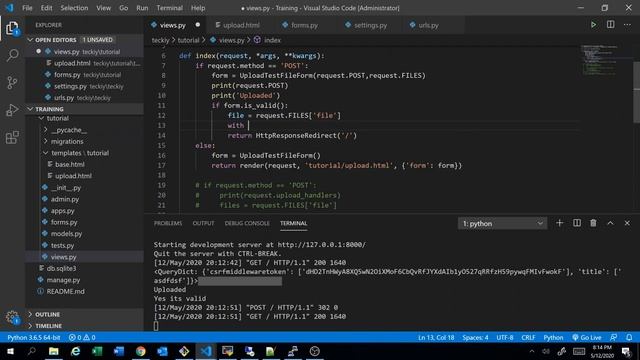Open README.md in explorer tree
Image resolution: width=640 pixels, height=360 pixels.
coord(65,291)
